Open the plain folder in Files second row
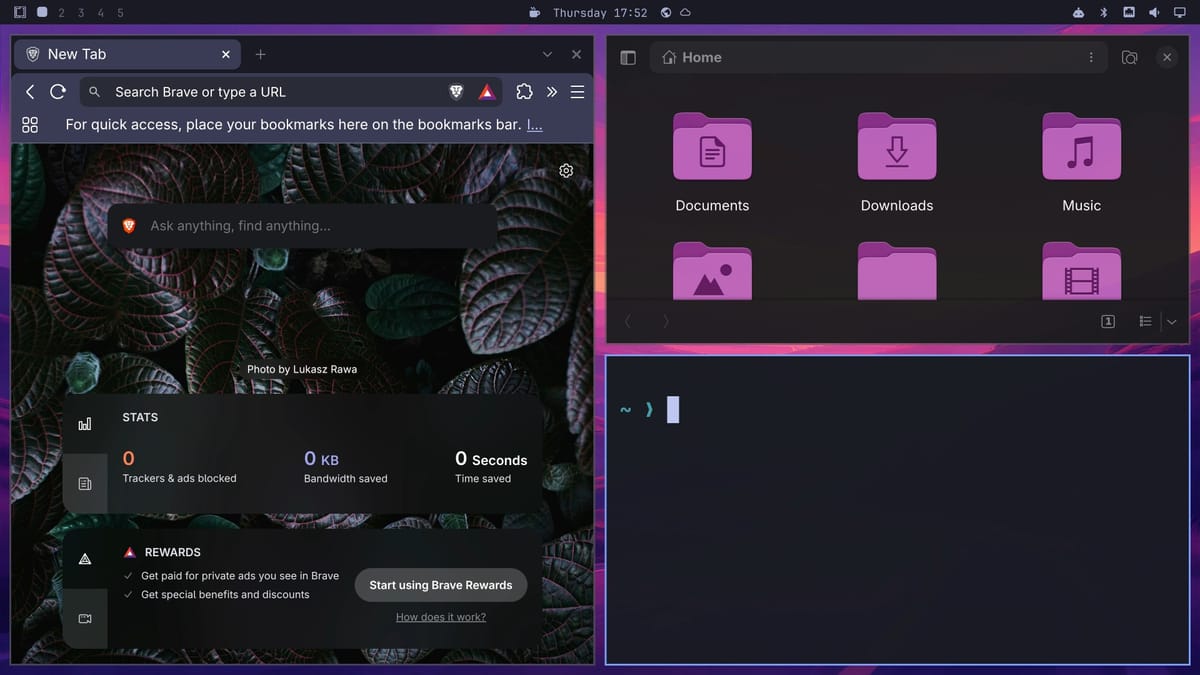 point(897,270)
